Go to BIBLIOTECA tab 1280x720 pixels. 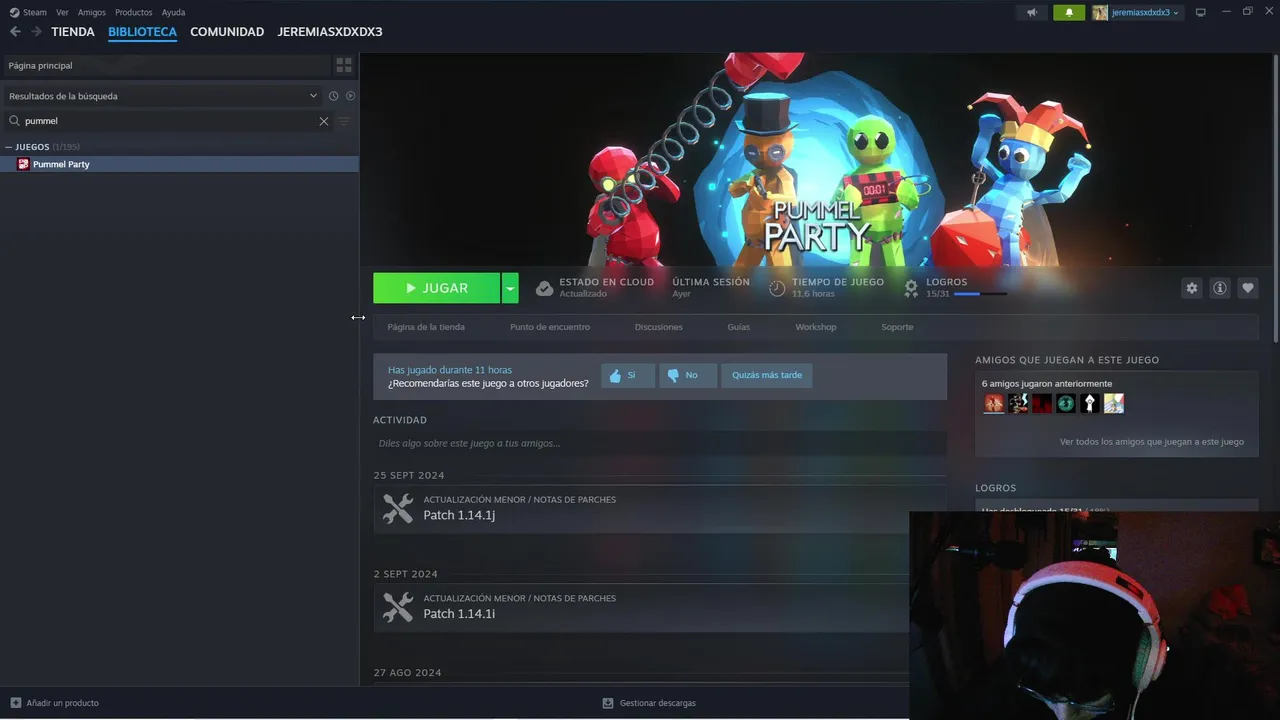click(142, 32)
